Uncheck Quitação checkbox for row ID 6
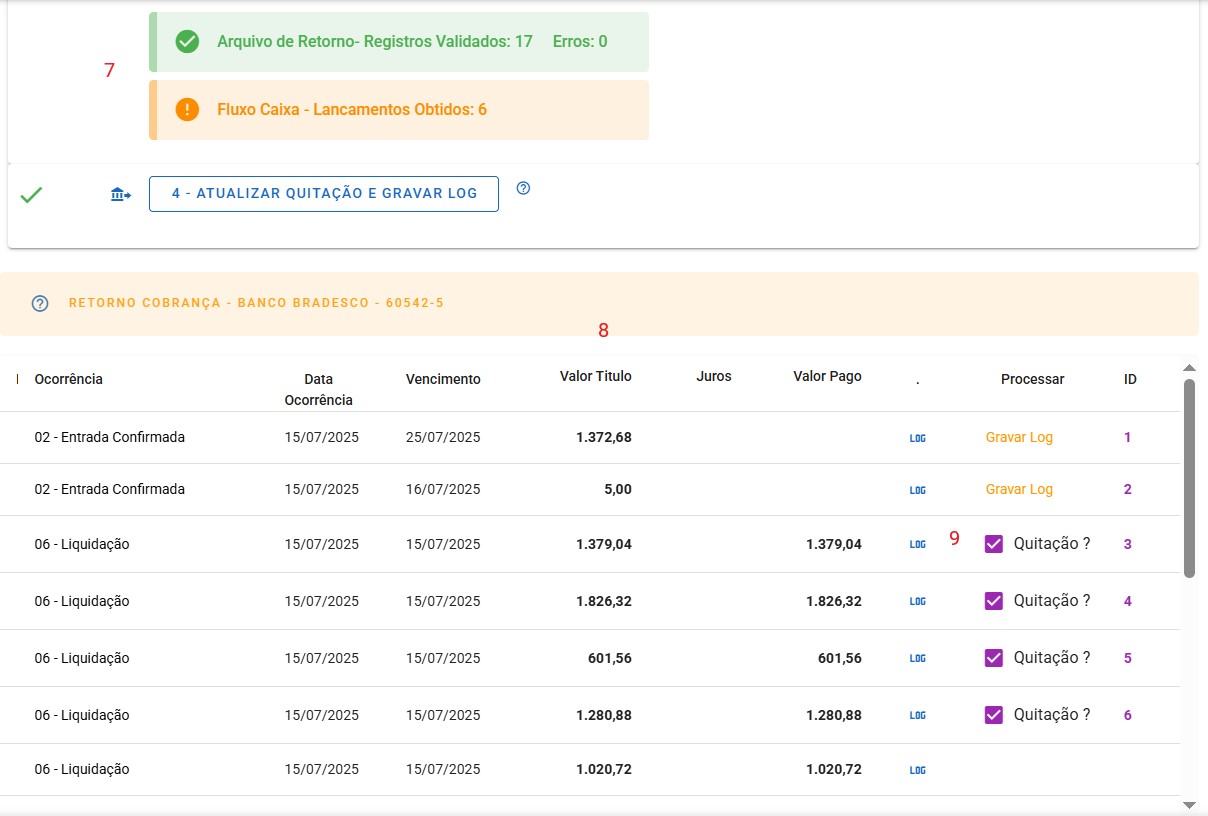This screenshot has height=816, width=1208. [994, 715]
